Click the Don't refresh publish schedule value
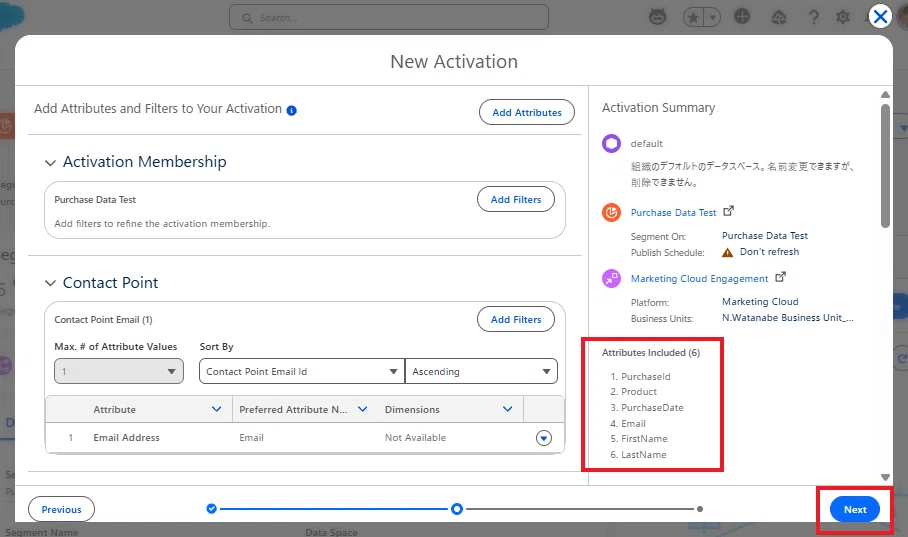This screenshot has width=908, height=537. (x=769, y=252)
